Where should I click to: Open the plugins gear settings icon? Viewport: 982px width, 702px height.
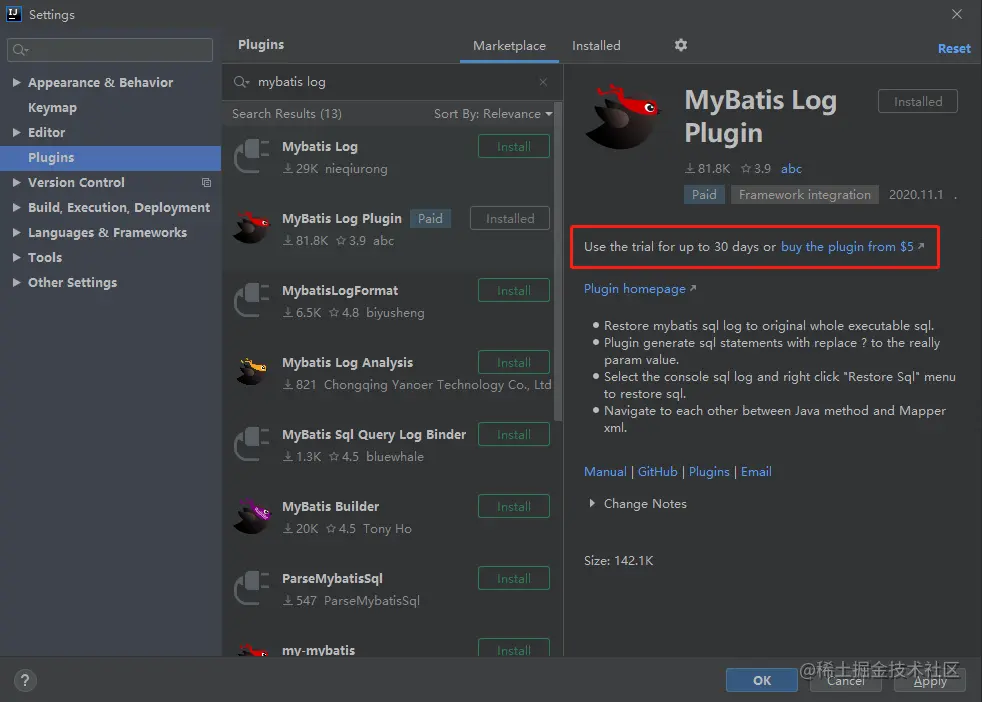coord(681,45)
